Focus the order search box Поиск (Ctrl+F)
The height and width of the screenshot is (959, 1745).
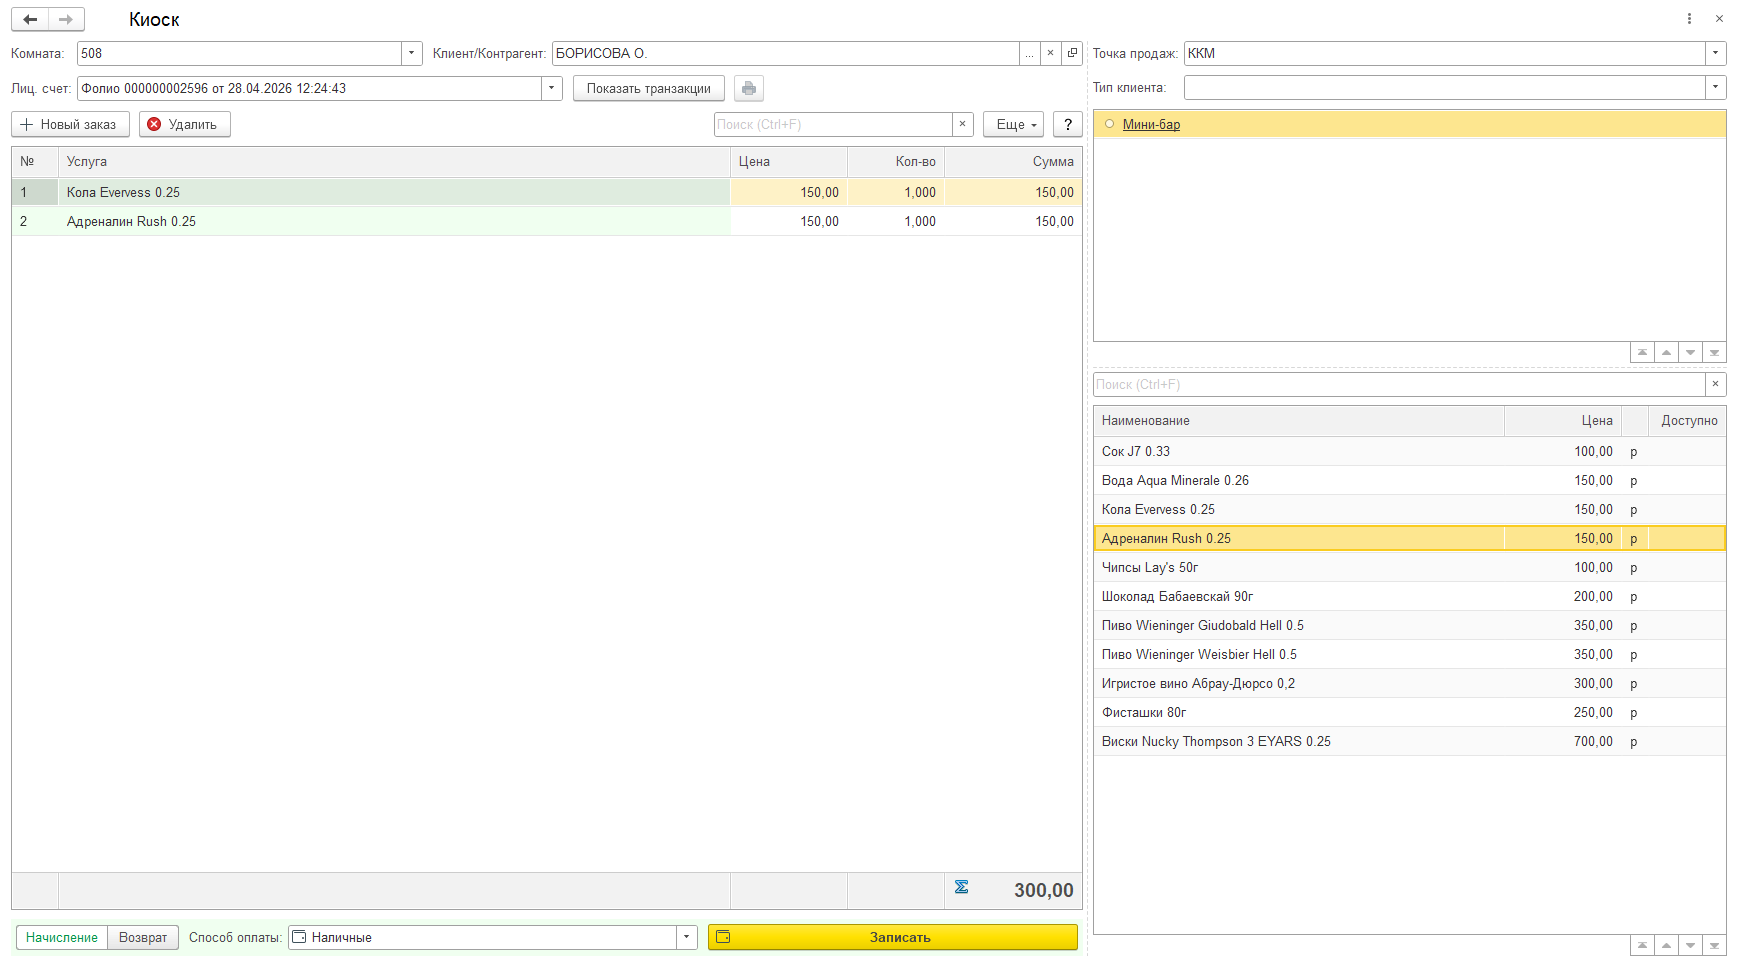click(x=833, y=124)
